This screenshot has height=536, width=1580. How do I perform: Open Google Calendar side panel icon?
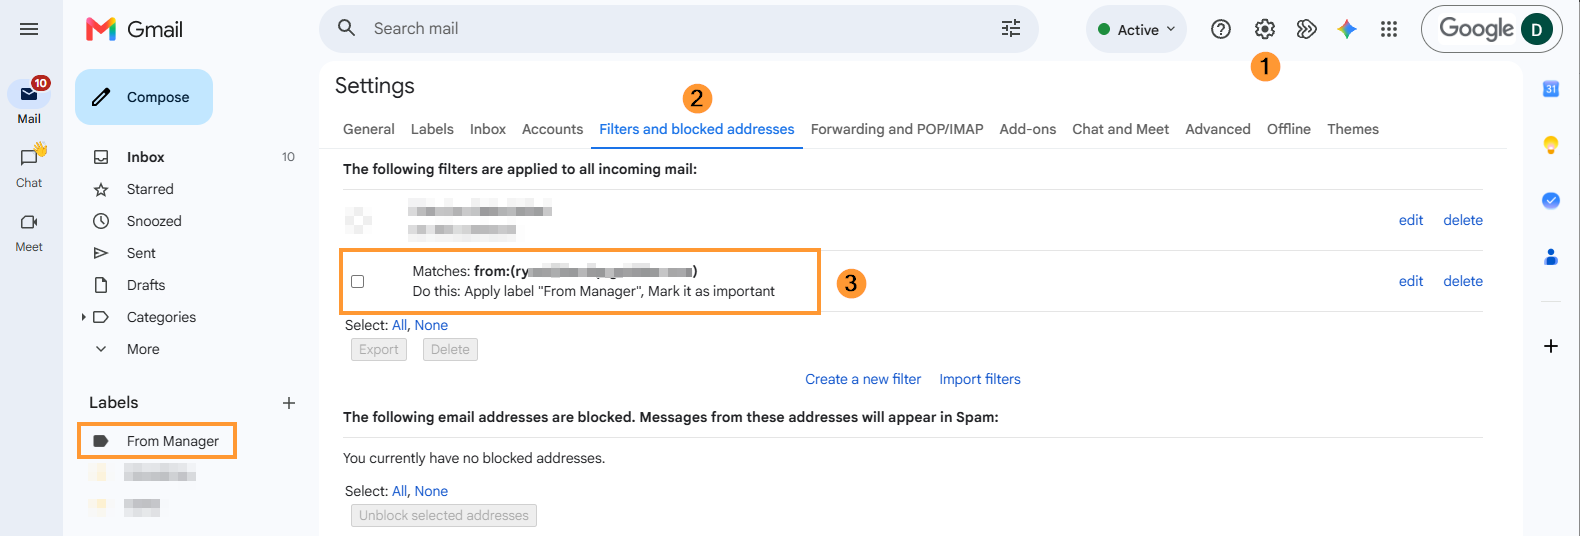click(1551, 89)
